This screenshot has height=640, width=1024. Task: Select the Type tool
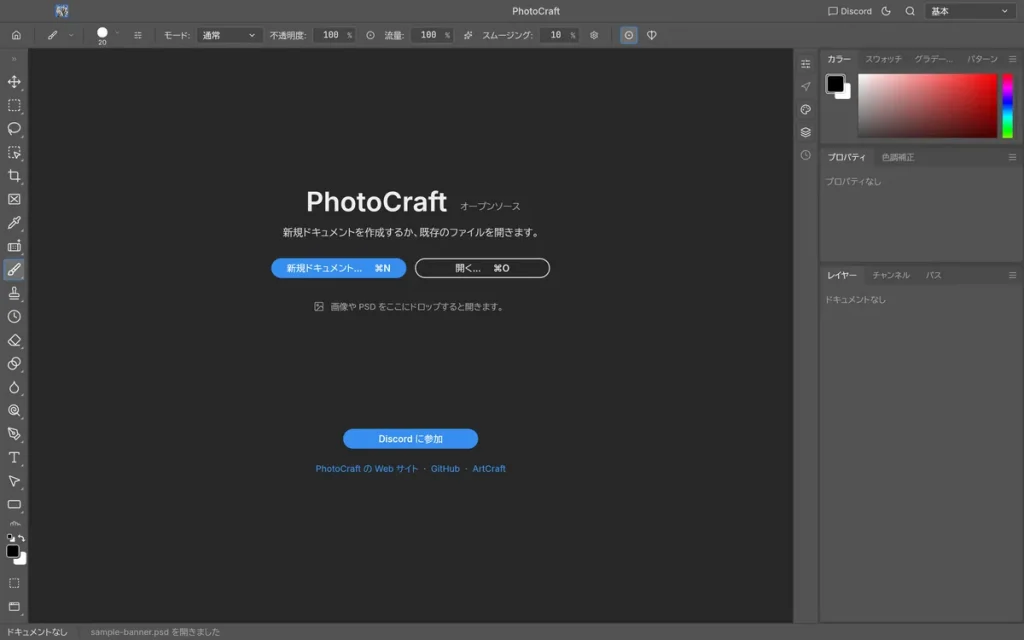pyautogui.click(x=14, y=458)
